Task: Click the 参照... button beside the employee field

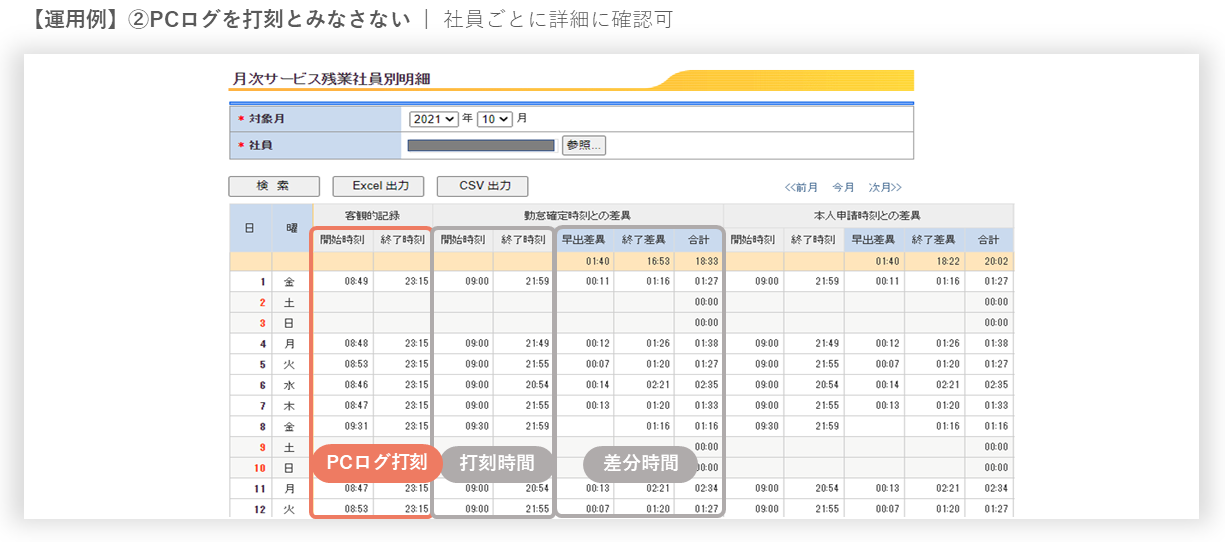Action: [584, 145]
